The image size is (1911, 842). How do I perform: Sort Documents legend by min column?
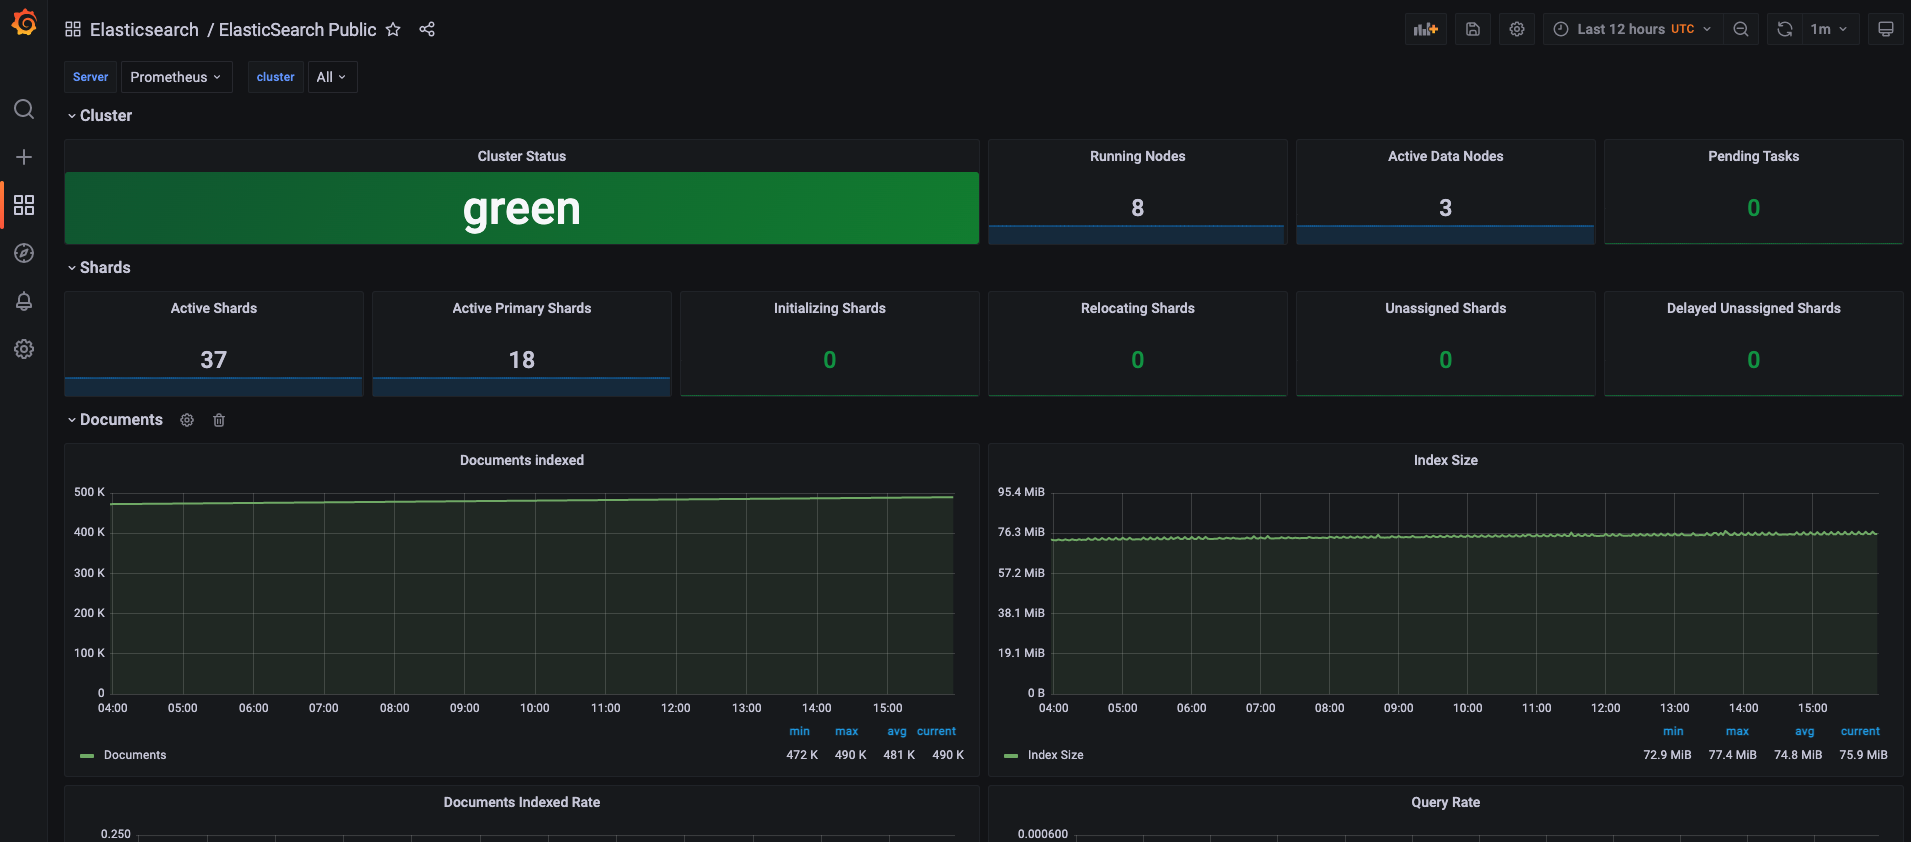(800, 731)
